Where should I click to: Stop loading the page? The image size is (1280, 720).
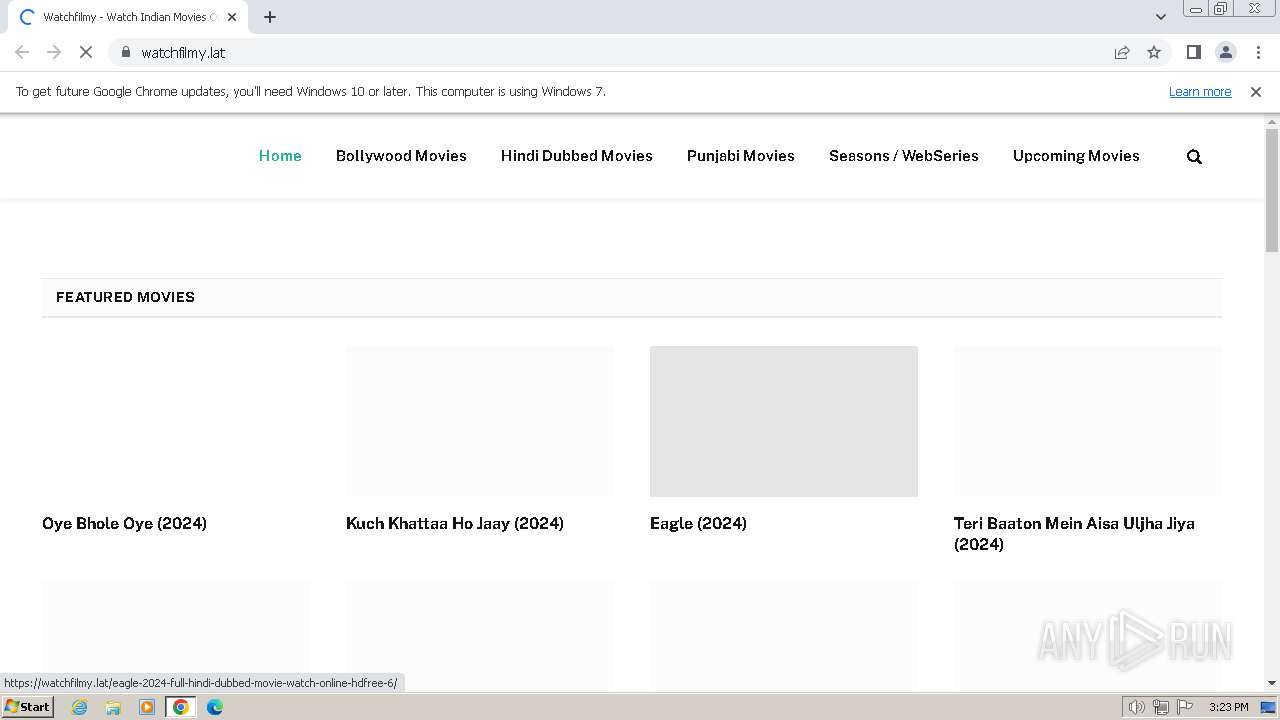pyautogui.click(x=86, y=52)
